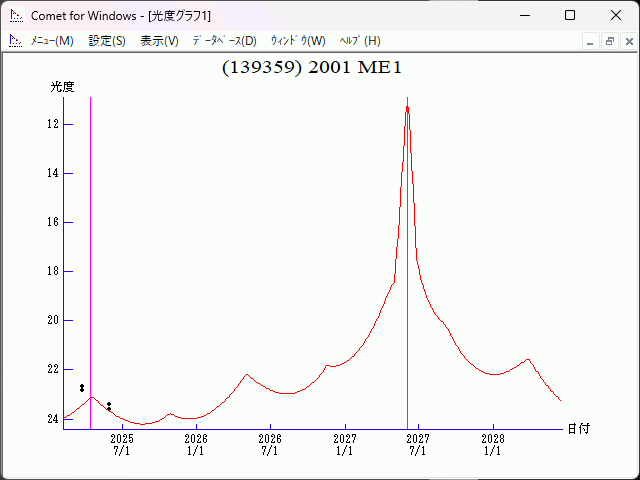Expand the データベース(D) menu

pyautogui.click(x=224, y=41)
